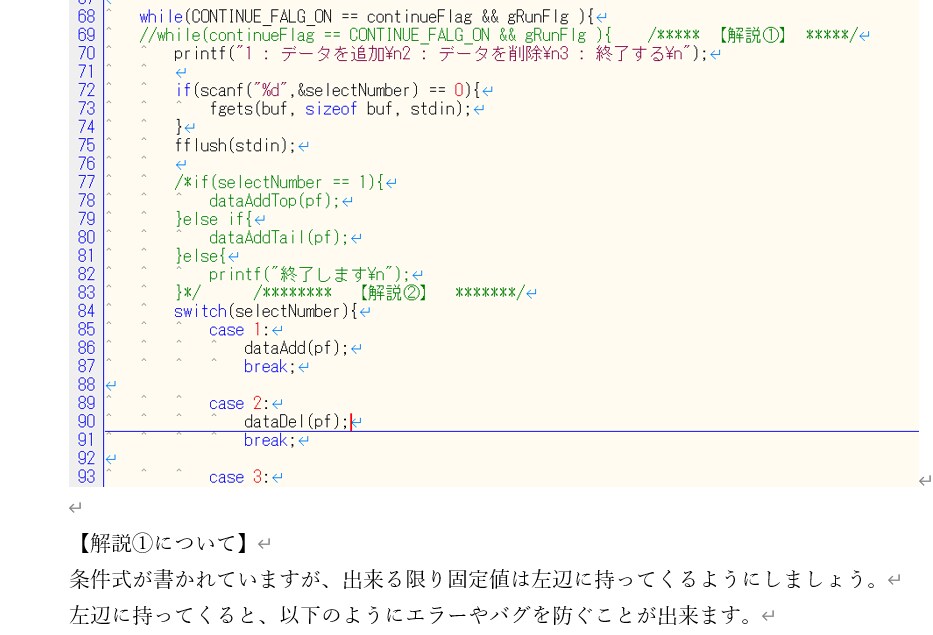Click the dataAdd(pf); line

click(x=296, y=348)
